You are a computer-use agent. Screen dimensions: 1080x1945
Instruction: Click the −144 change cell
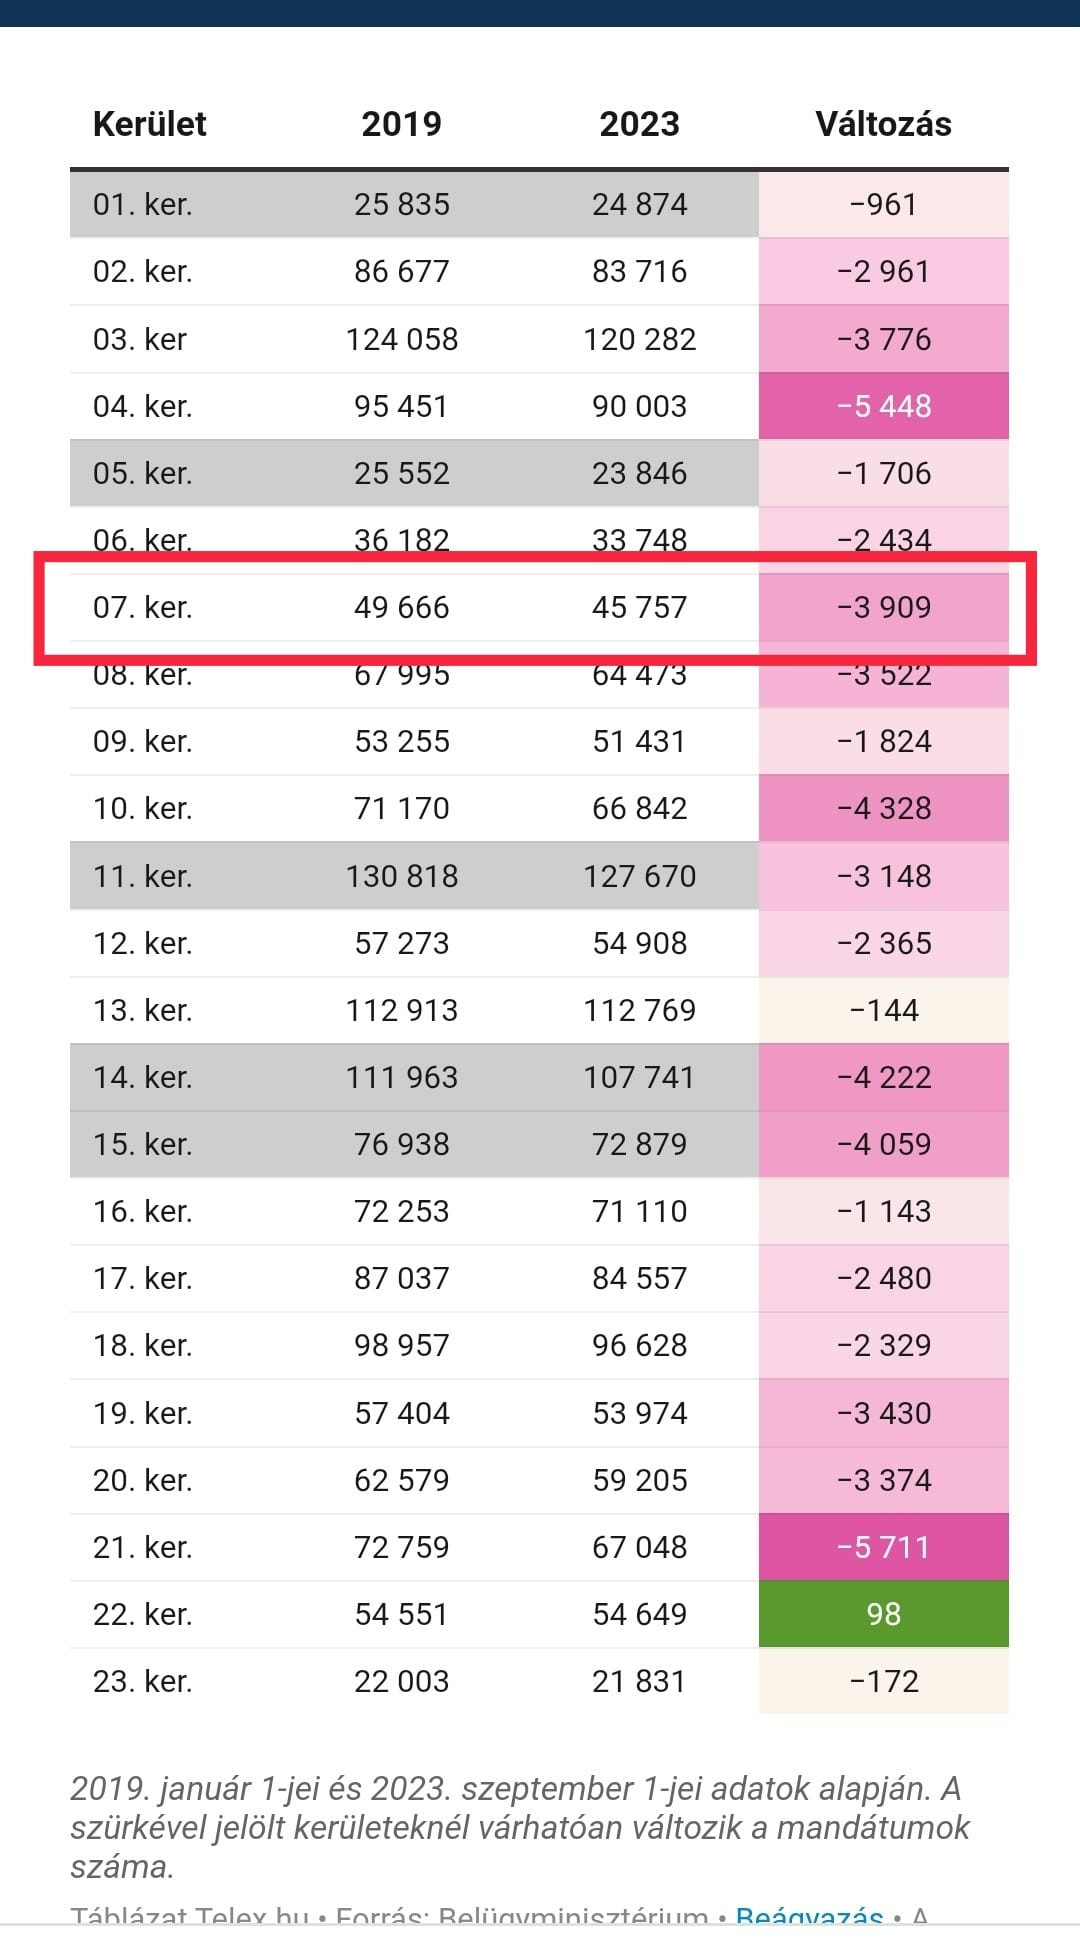(x=884, y=1010)
